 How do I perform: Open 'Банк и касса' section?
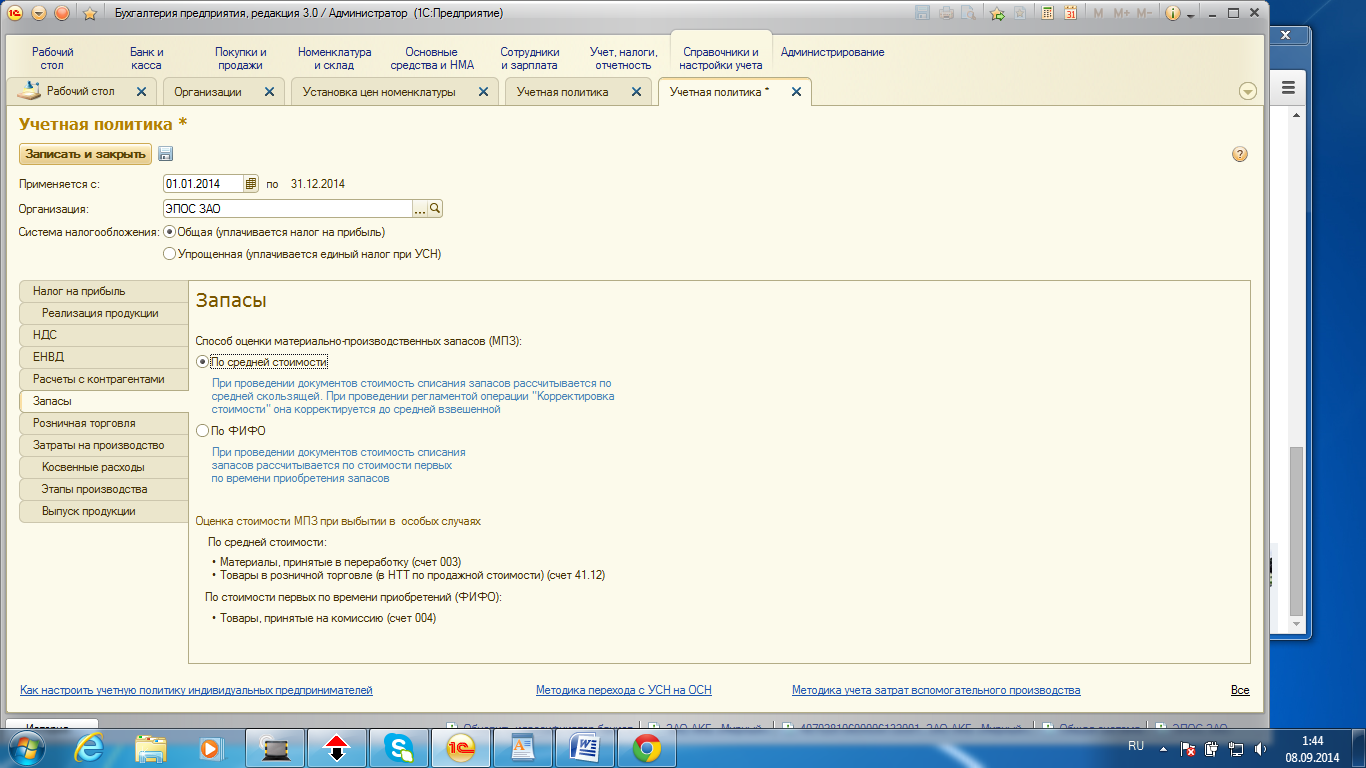(146, 58)
